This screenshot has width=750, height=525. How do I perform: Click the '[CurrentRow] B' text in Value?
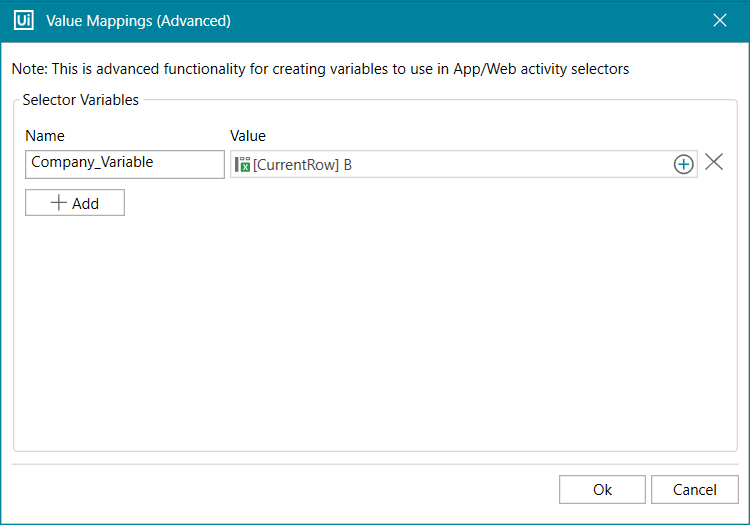pyautogui.click(x=302, y=165)
